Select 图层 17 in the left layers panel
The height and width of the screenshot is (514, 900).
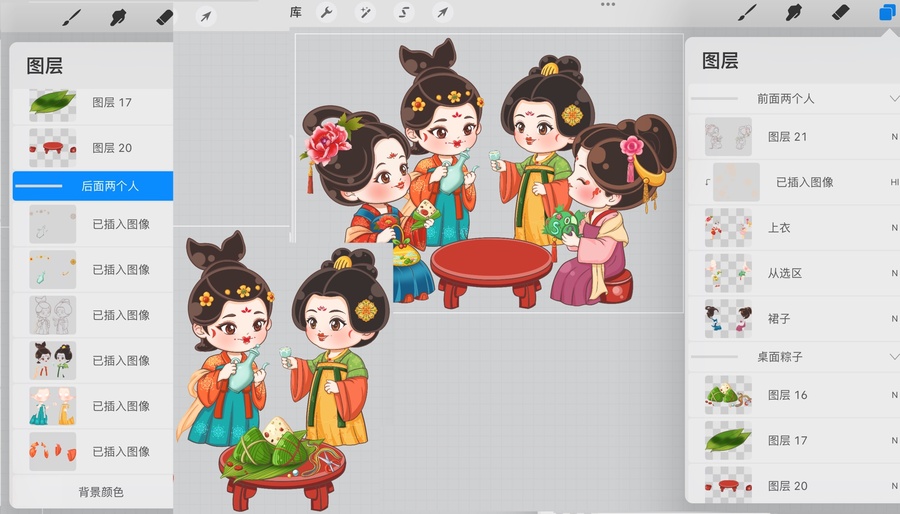pyautogui.click(x=93, y=103)
